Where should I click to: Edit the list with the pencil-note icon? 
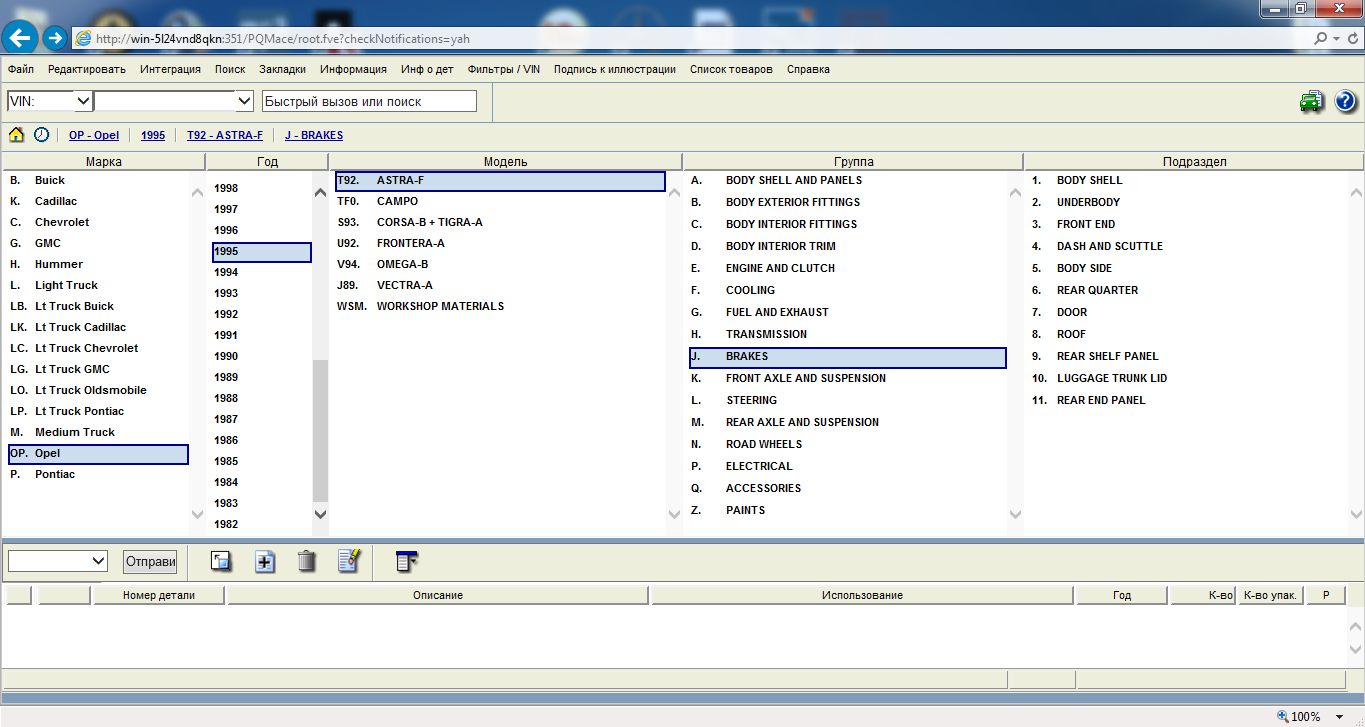pos(349,561)
